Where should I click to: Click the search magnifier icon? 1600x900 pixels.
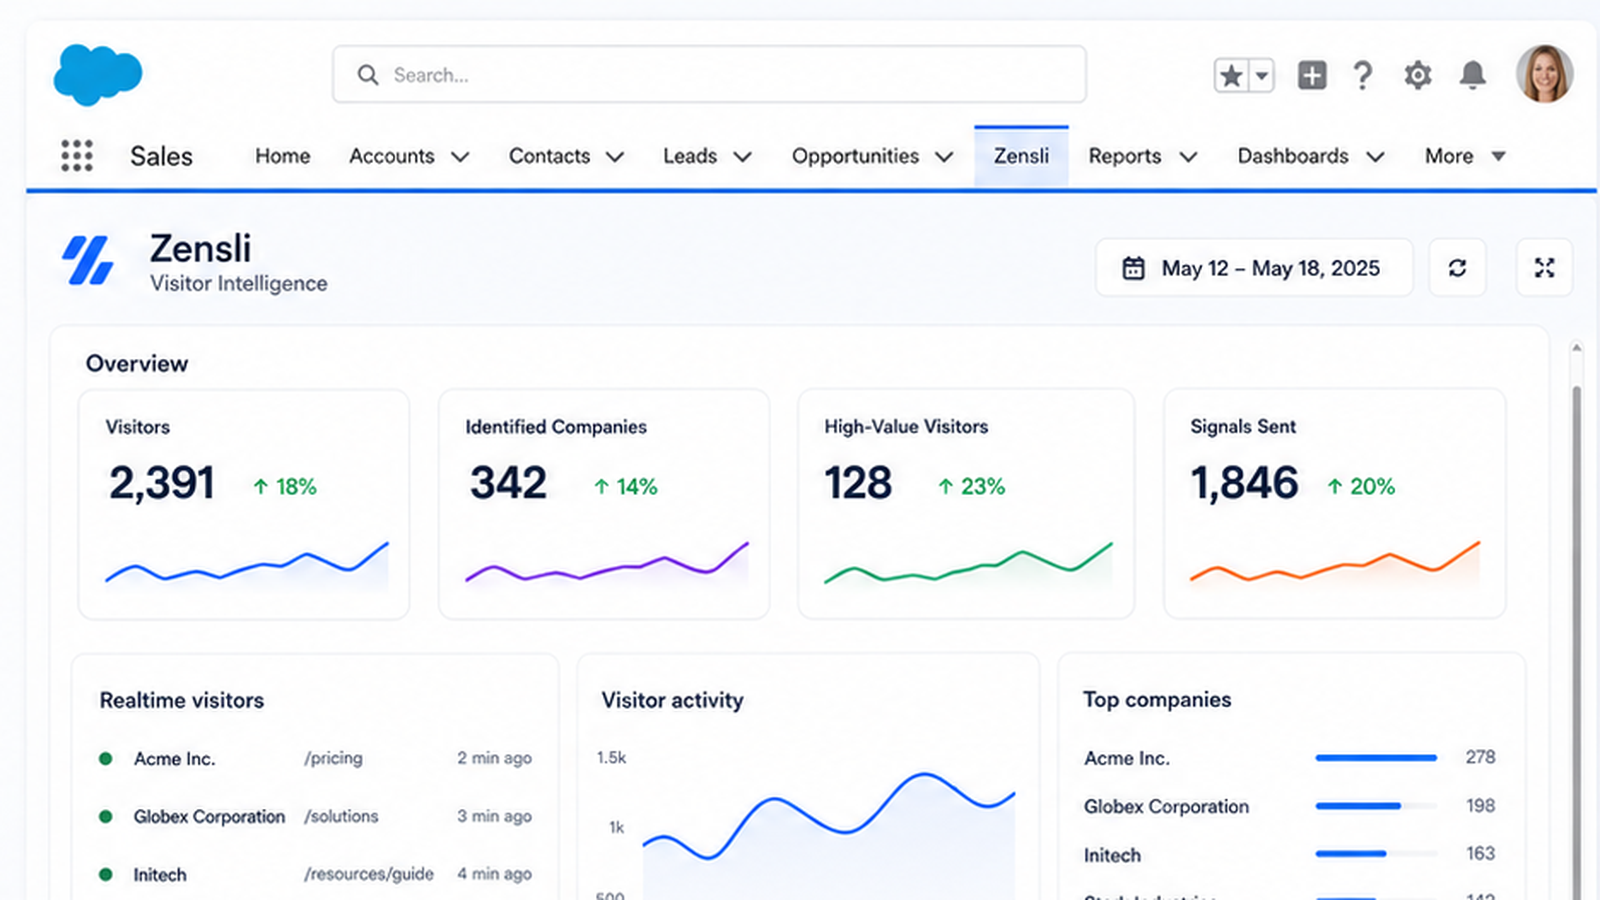pos(368,75)
